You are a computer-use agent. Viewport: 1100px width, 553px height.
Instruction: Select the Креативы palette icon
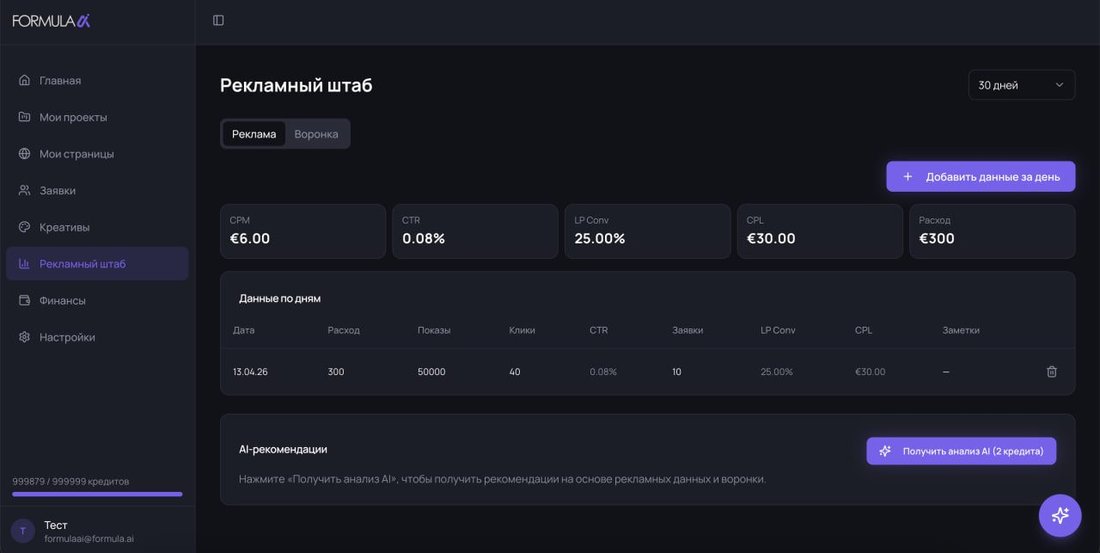click(x=25, y=227)
